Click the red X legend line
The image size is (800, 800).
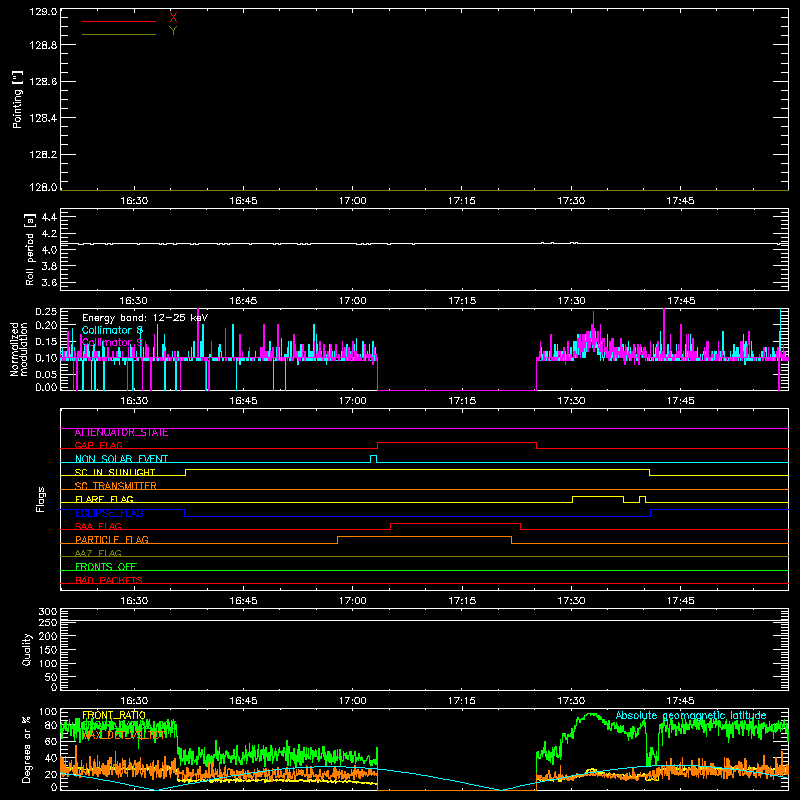119,21
